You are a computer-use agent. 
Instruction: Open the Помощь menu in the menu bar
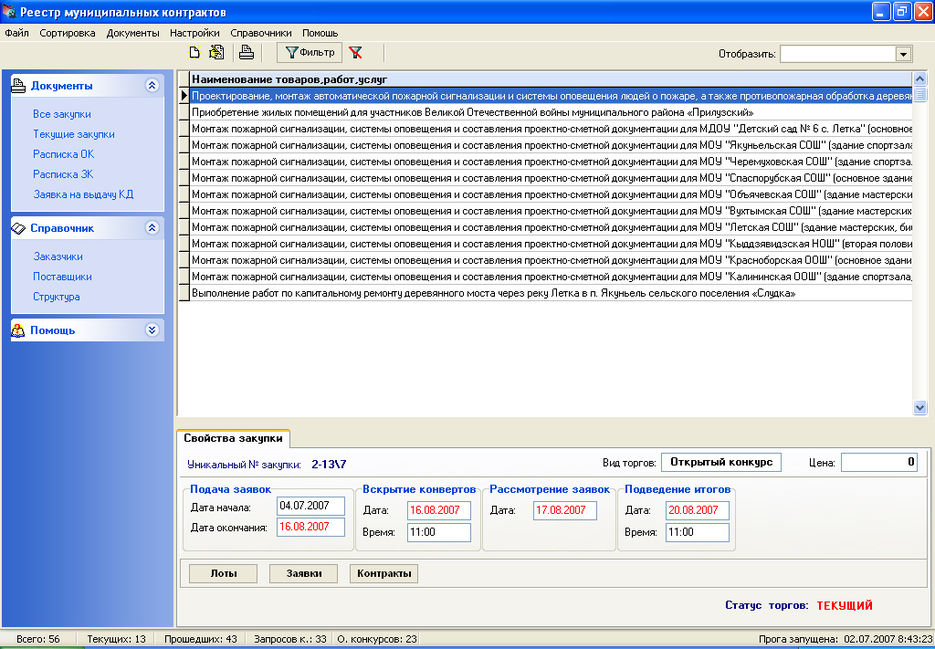[320, 33]
